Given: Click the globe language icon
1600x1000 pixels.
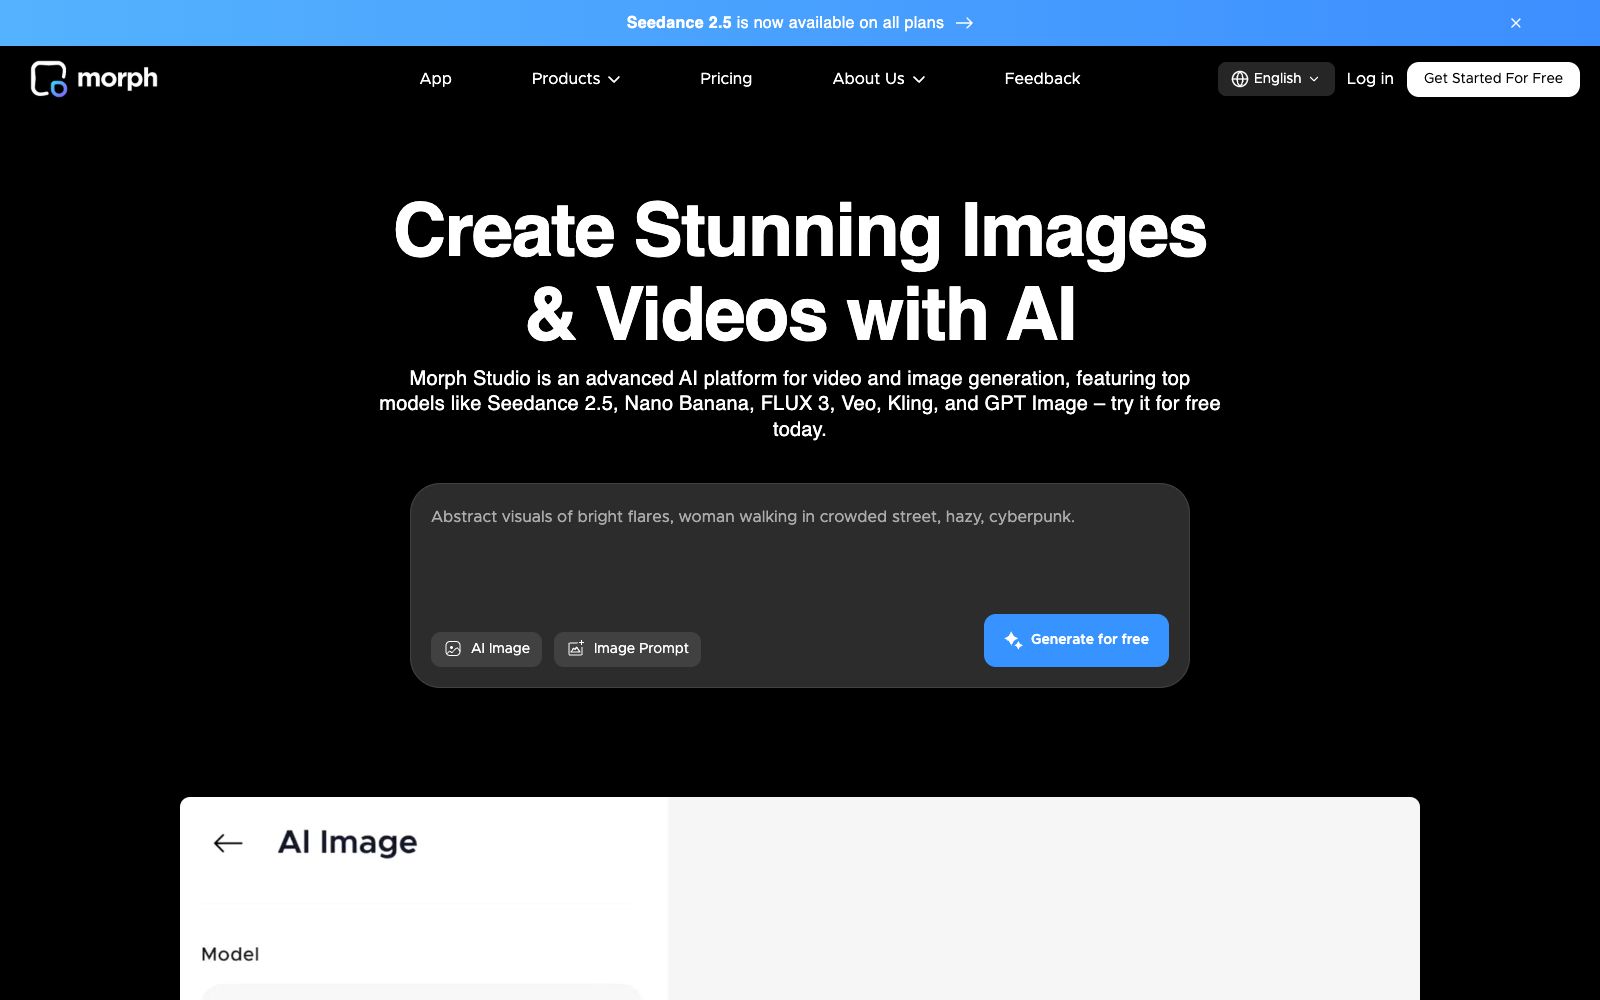Looking at the screenshot, I should pos(1240,79).
